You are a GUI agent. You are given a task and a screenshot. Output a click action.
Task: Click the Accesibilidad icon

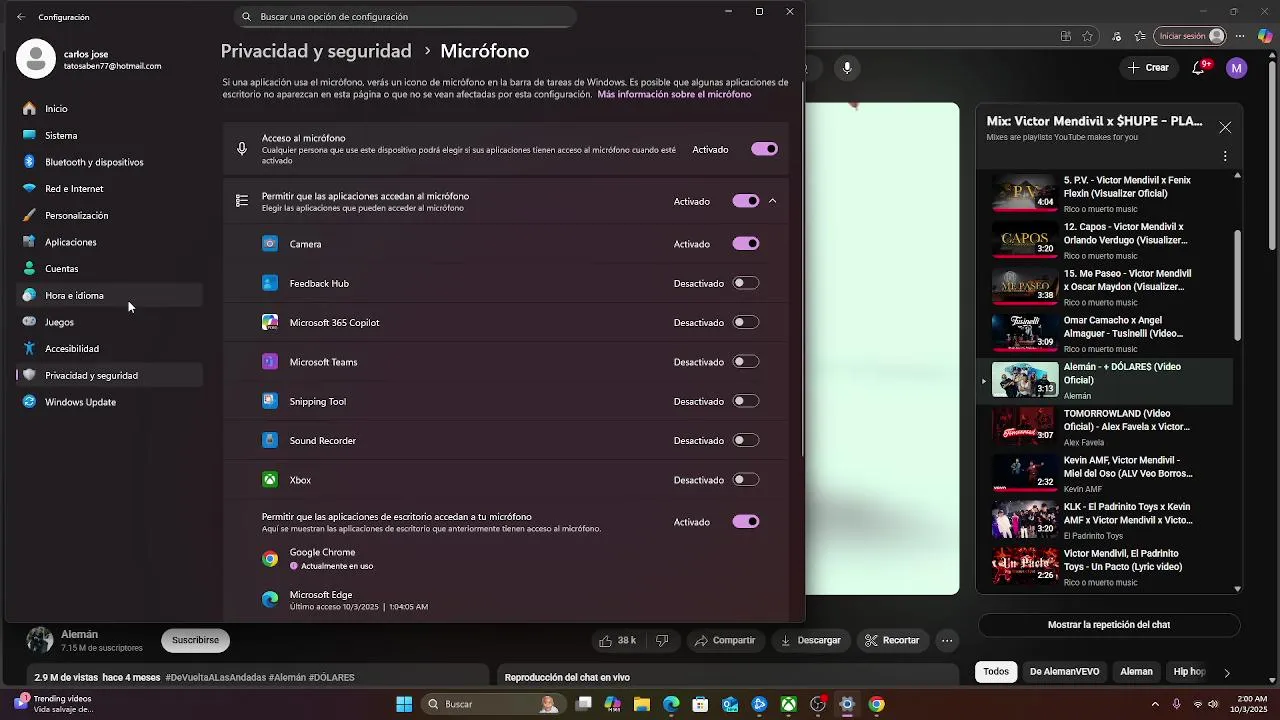click(x=29, y=348)
